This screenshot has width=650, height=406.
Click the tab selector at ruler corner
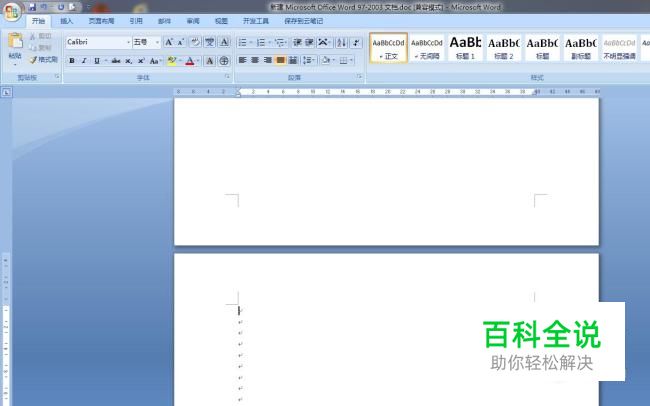(x=6, y=92)
